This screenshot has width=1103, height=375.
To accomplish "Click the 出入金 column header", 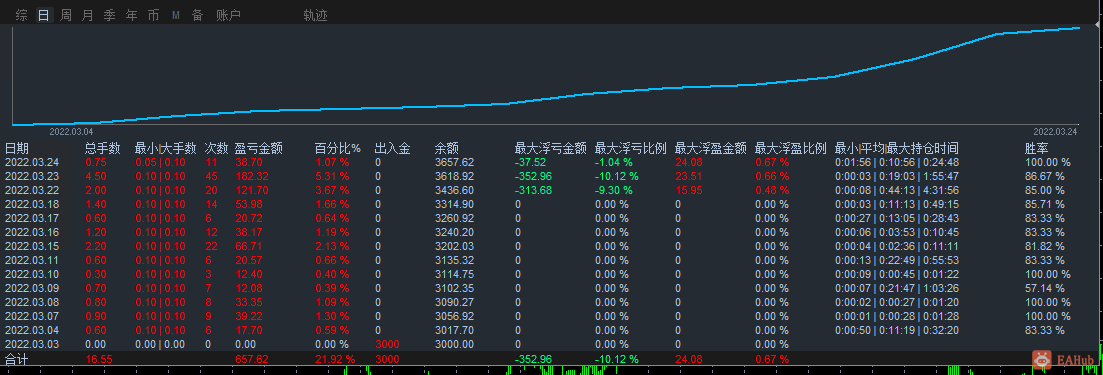I will pos(393,148).
